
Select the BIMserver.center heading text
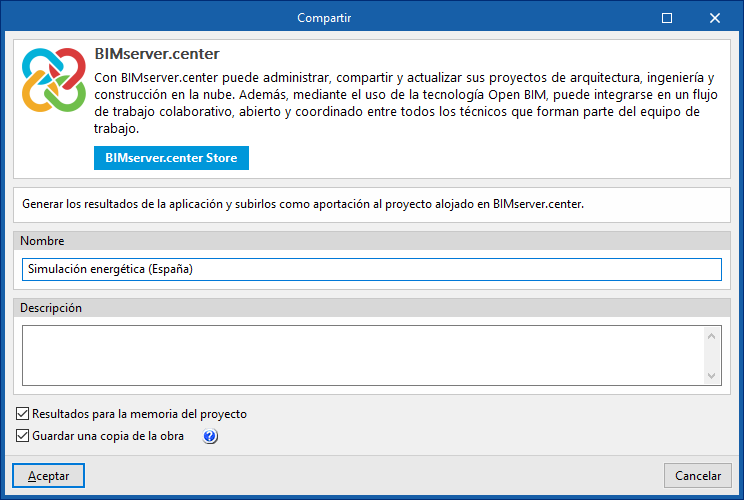click(157, 54)
